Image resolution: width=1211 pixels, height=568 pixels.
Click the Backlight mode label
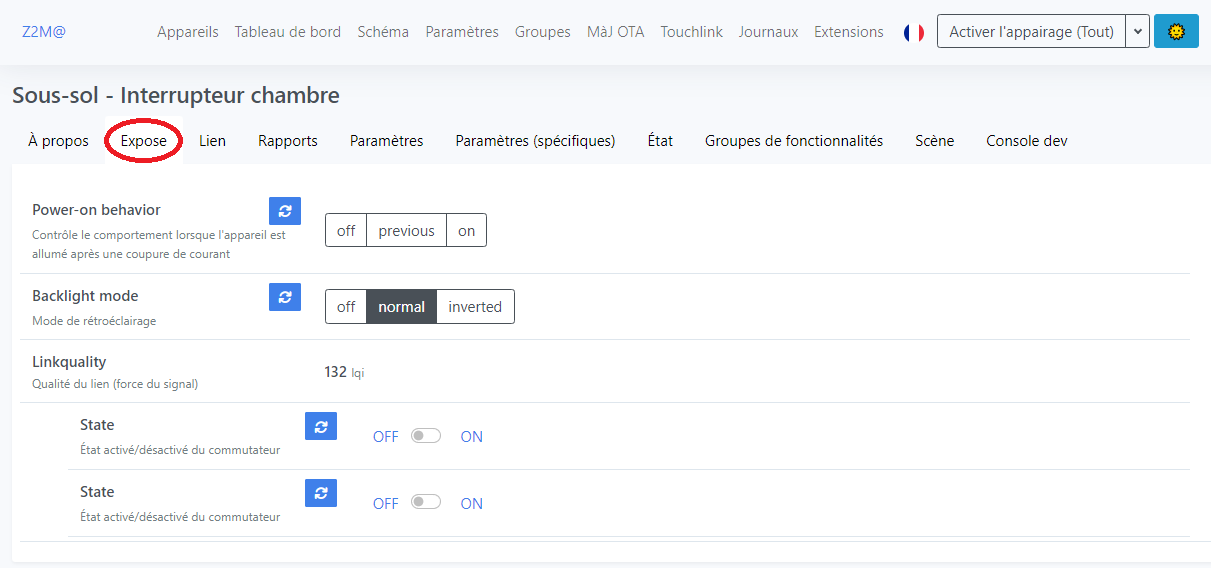point(85,296)
